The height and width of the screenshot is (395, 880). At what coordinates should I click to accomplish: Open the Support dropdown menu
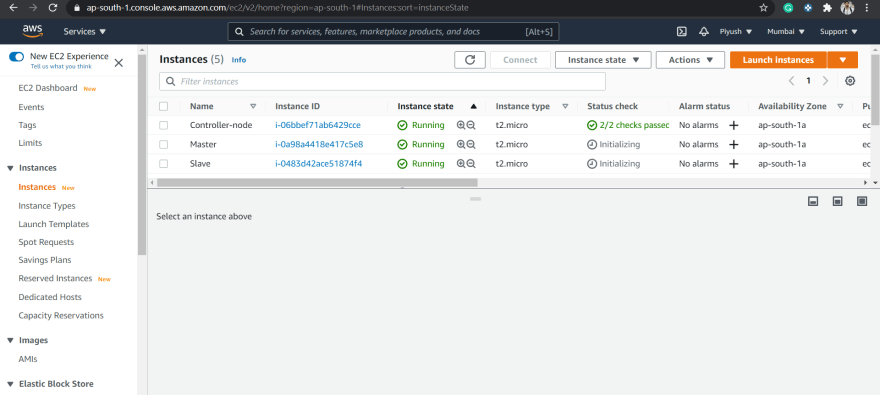[x=838, y=31]
